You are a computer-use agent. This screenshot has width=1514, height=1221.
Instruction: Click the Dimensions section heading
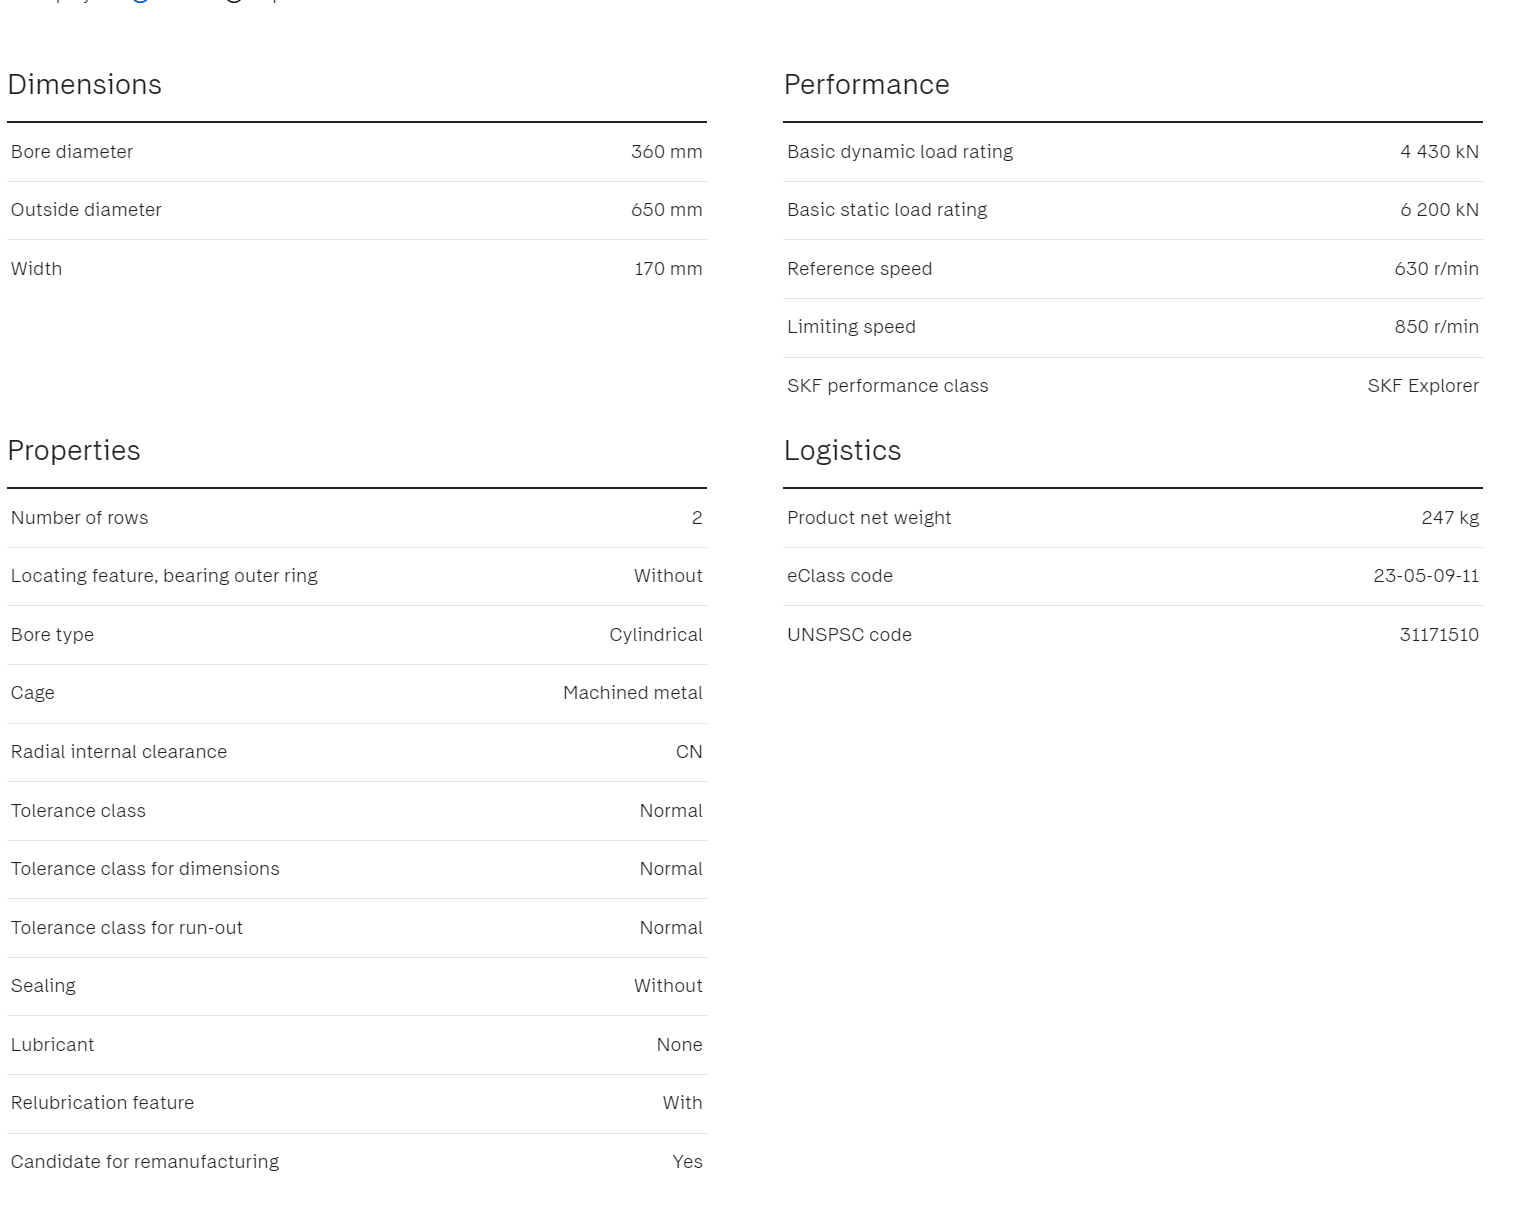85,85
